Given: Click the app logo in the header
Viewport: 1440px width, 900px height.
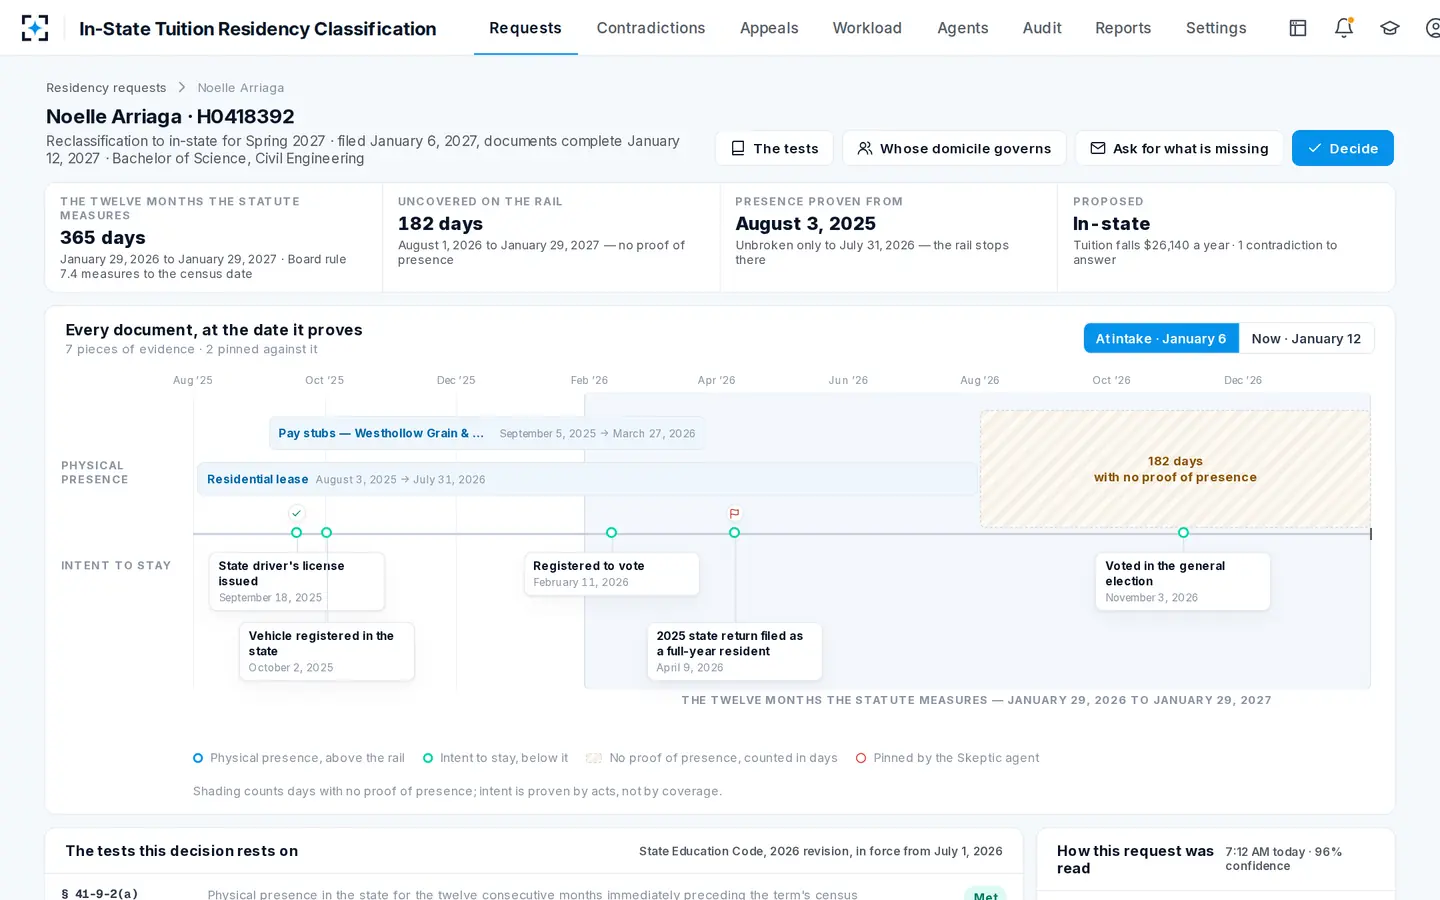Looking at the screenshot, I should (x=35, y=28).
